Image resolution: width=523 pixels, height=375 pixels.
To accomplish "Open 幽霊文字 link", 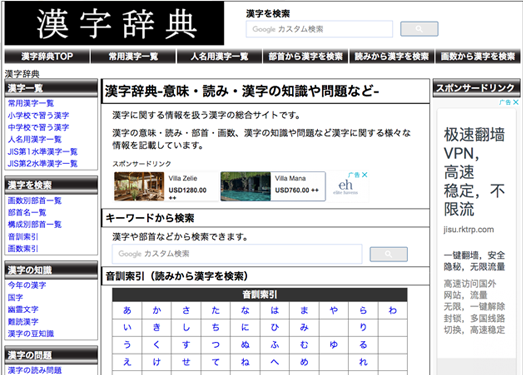I will pyautogui.click(x=23, y=309).
